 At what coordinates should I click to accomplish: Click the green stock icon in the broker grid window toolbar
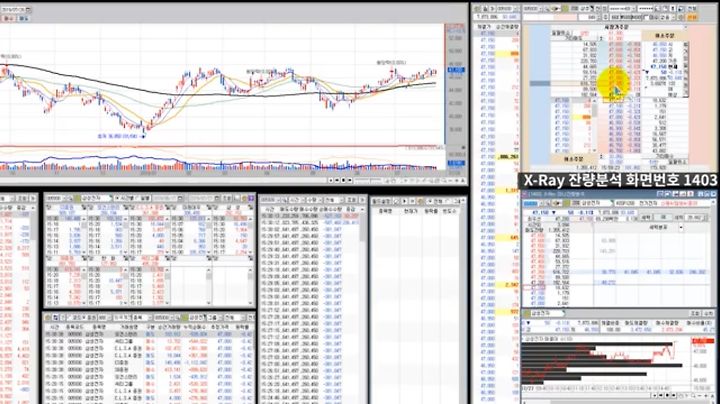78,198
